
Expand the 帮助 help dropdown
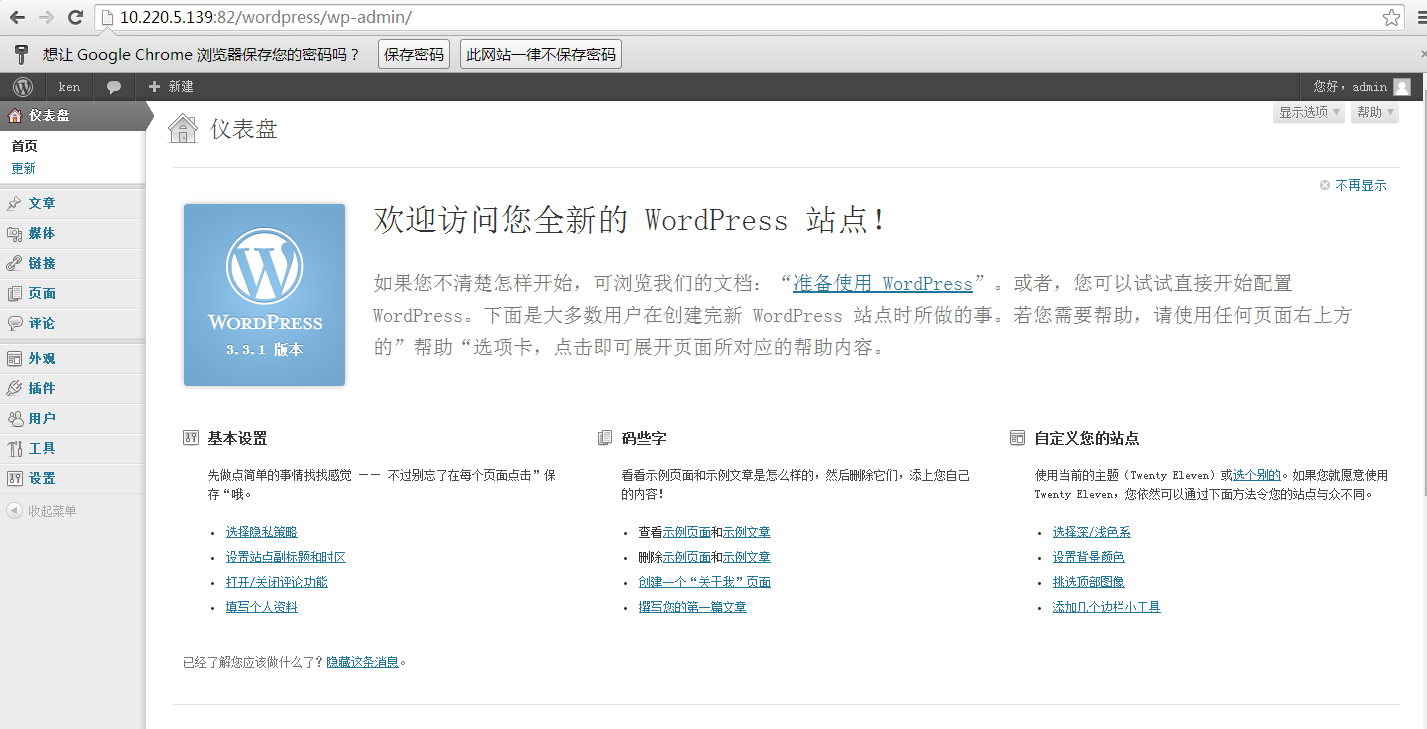point(1375,112)
